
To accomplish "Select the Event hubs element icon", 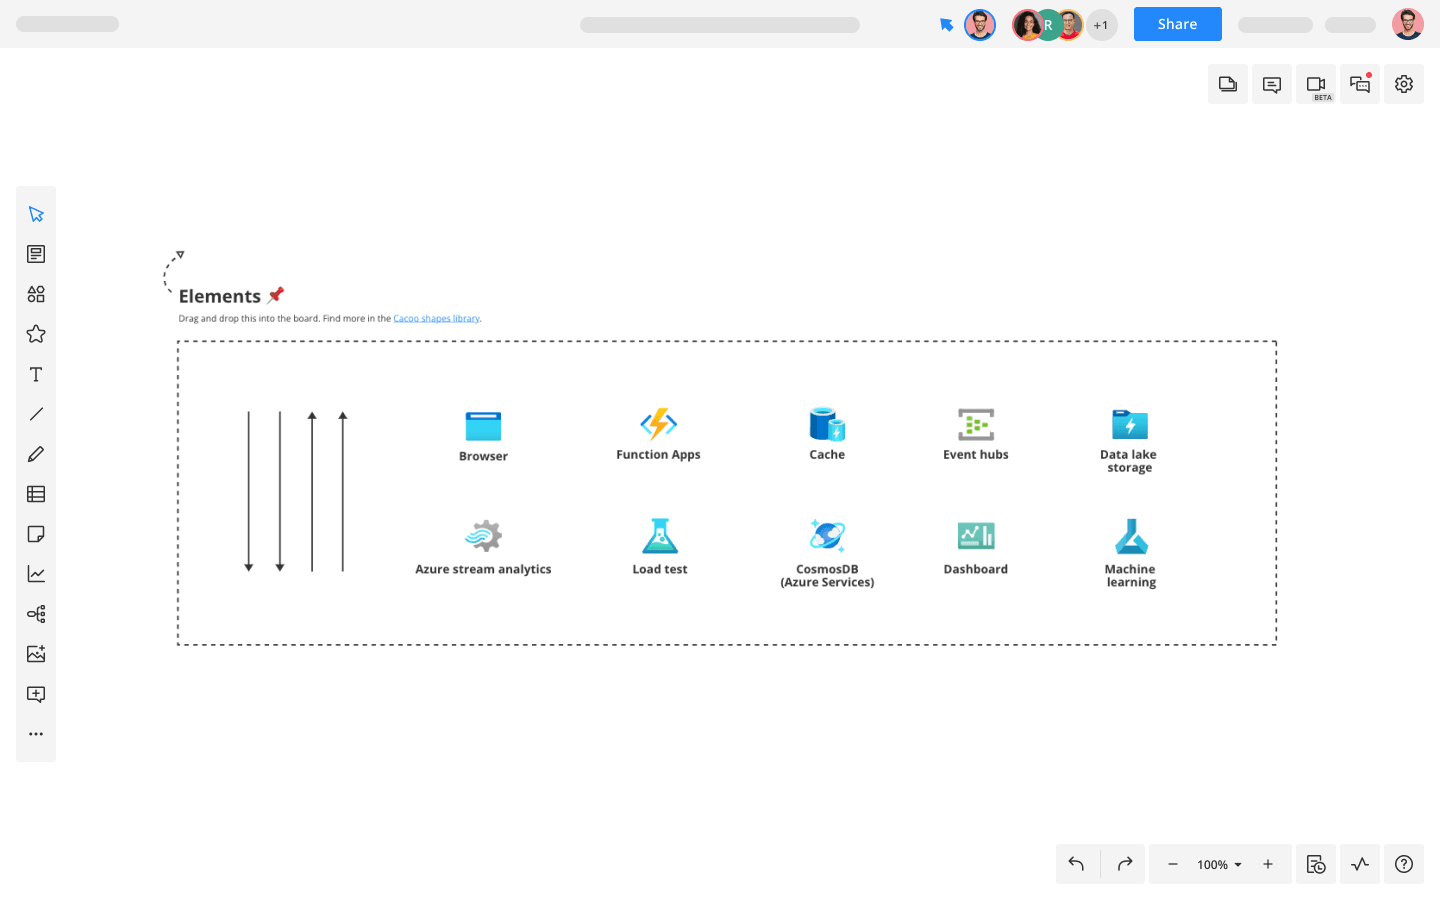I will click(976, 424).
